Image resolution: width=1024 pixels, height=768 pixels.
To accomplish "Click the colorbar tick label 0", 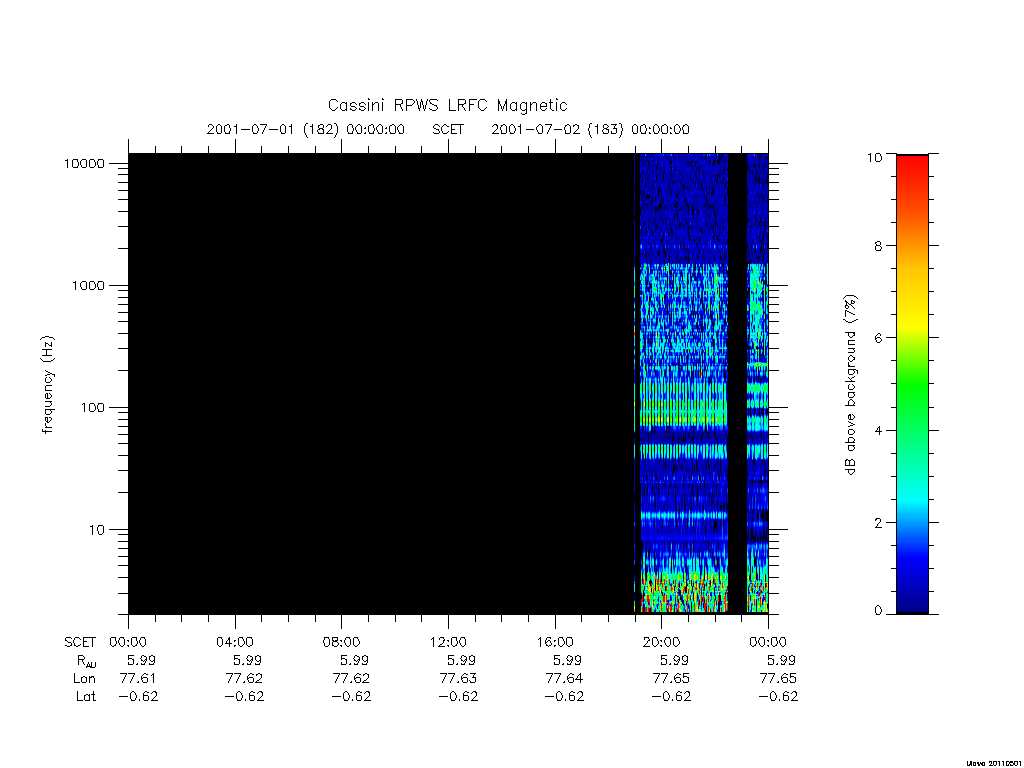I will (878, 611).
